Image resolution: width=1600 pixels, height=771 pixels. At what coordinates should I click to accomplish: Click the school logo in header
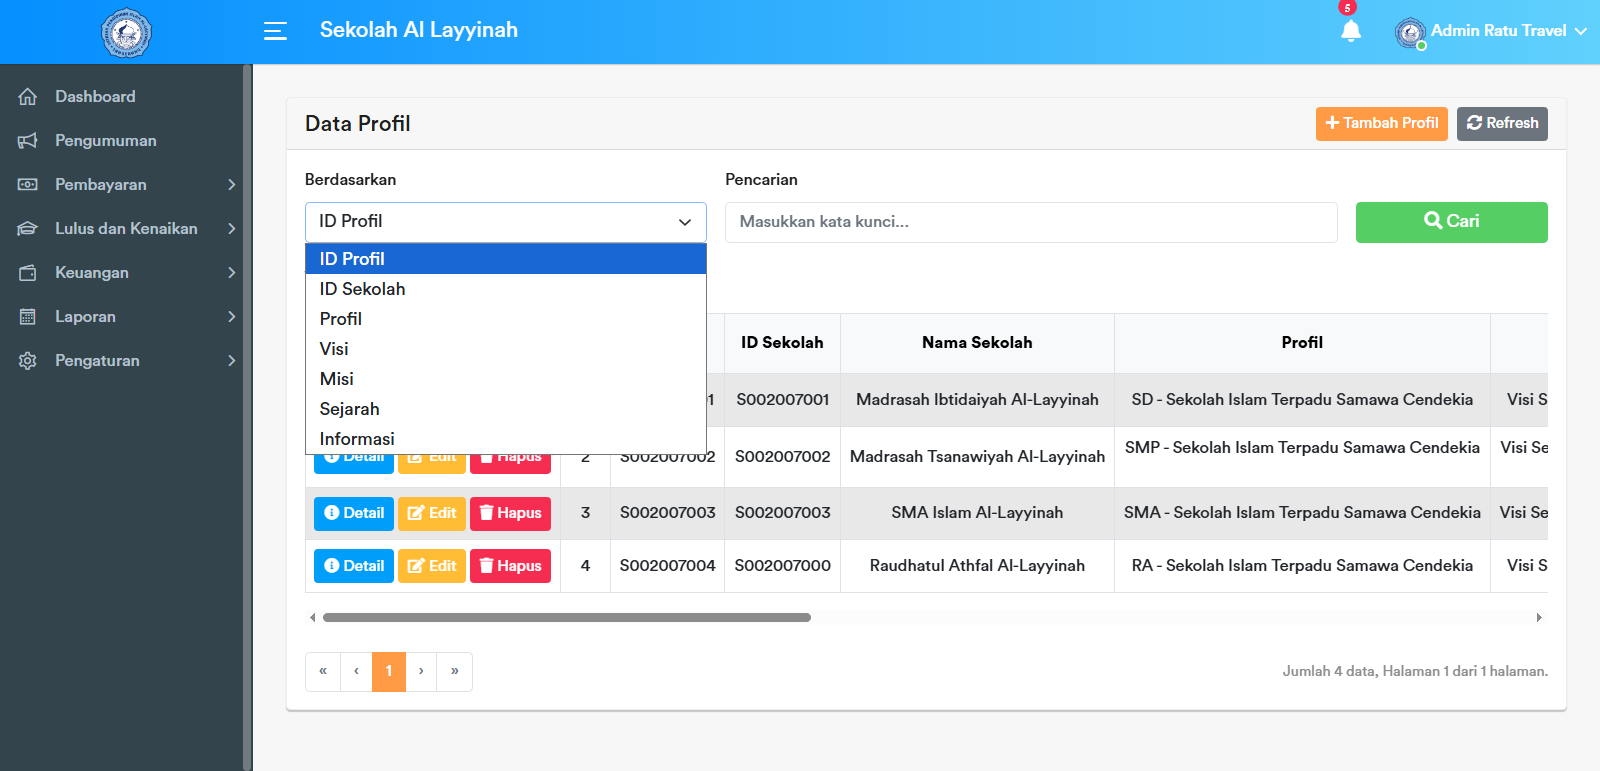coord(126,33)
